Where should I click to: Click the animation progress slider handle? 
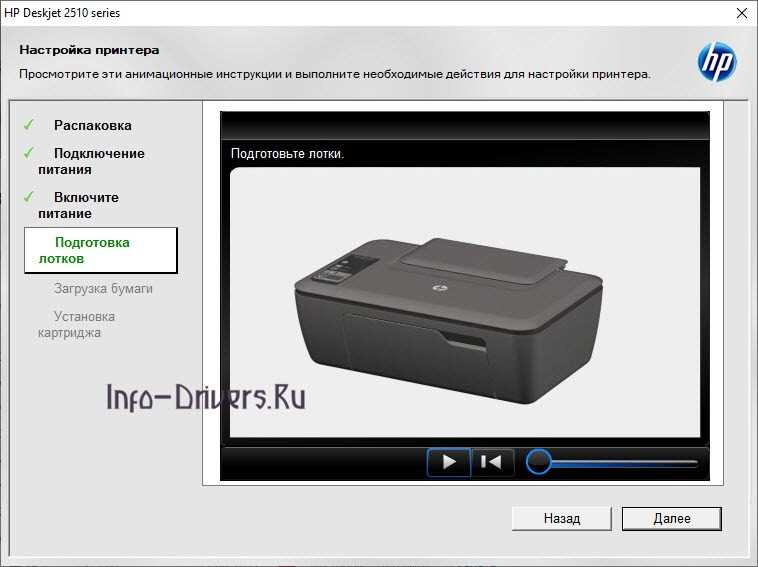(x=538, y=462)
